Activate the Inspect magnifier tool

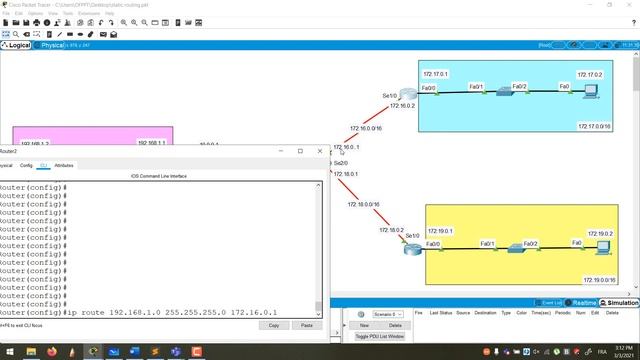pyautogui.click(x=16, y=34)
